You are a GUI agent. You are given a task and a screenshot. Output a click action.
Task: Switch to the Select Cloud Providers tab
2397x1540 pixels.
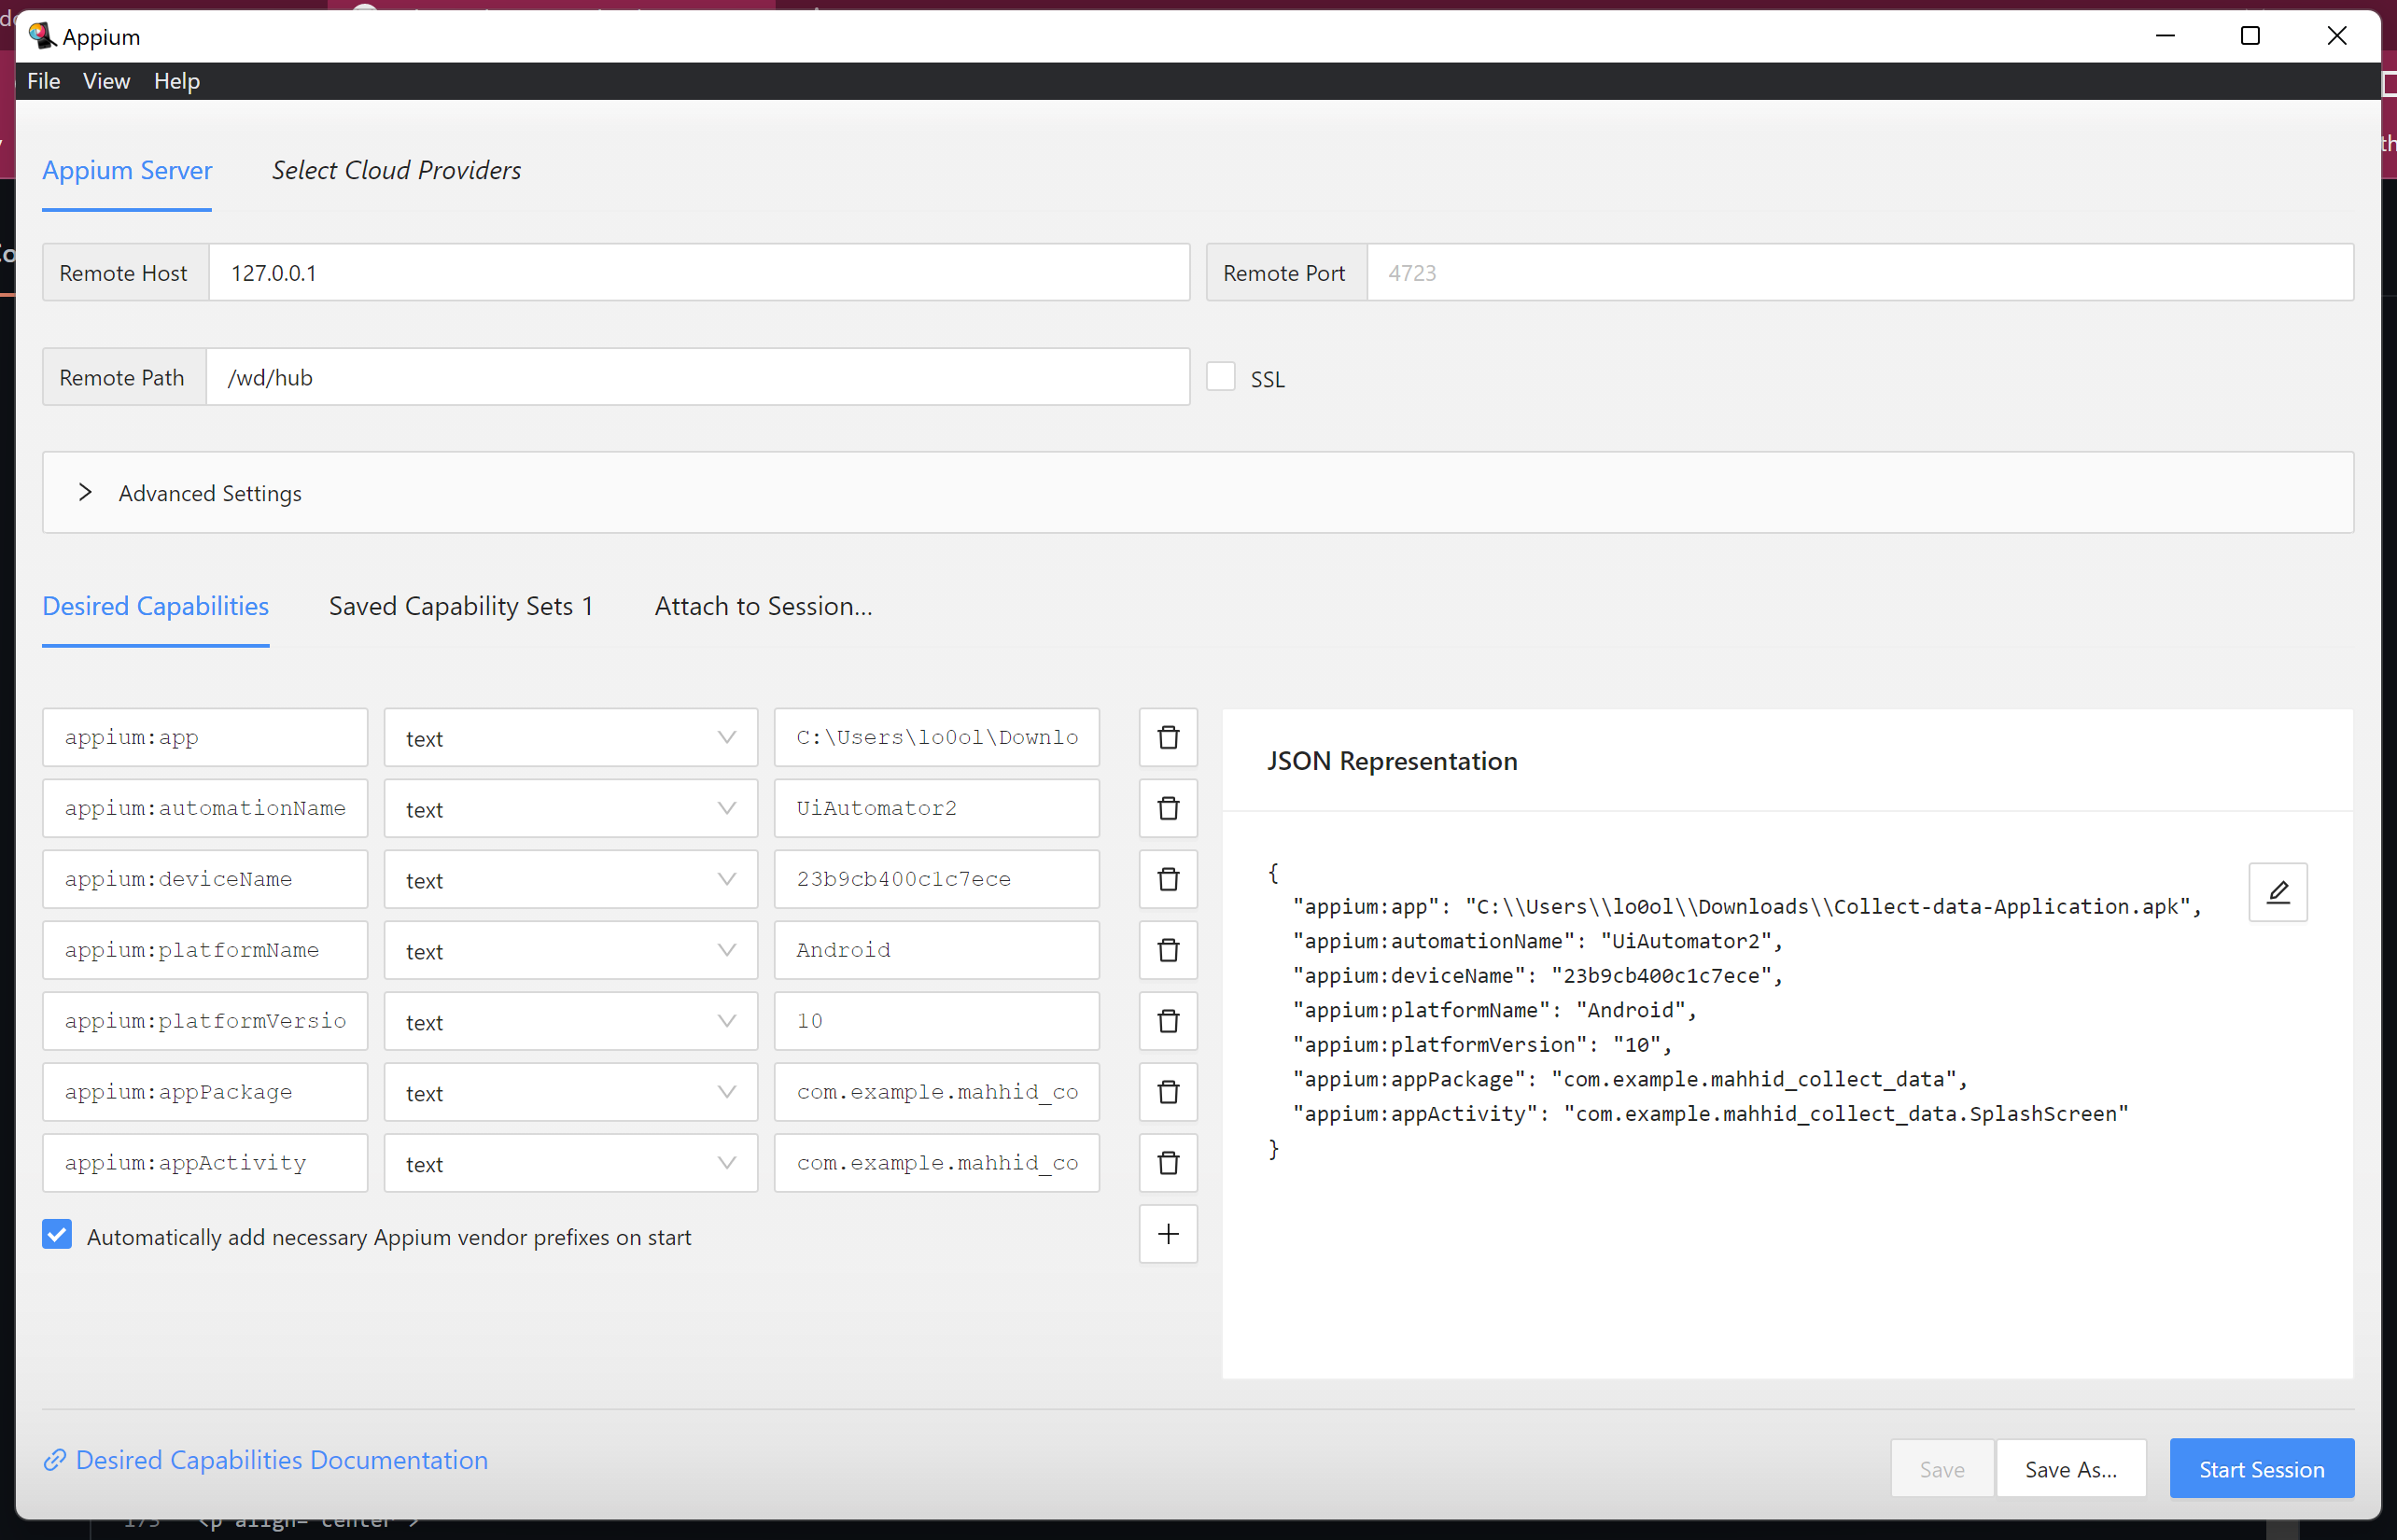(396, 170)
